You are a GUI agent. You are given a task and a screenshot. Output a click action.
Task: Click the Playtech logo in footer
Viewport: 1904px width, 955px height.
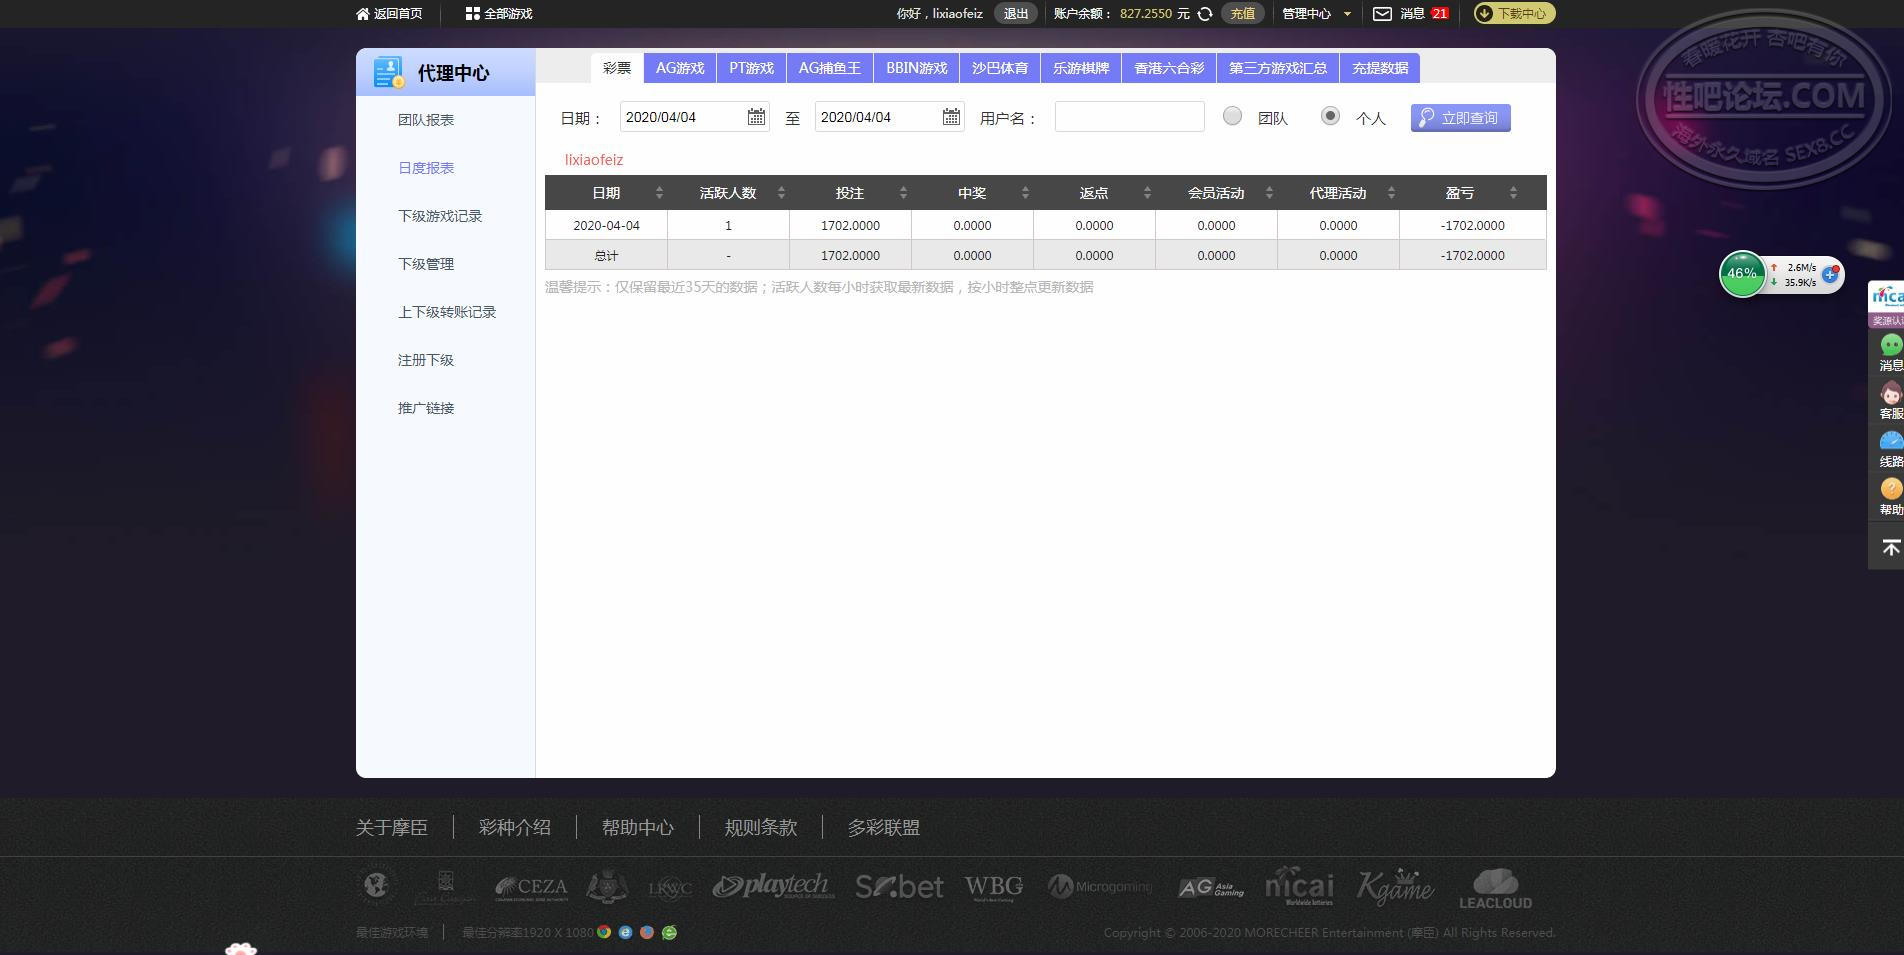tap(773, 886)
